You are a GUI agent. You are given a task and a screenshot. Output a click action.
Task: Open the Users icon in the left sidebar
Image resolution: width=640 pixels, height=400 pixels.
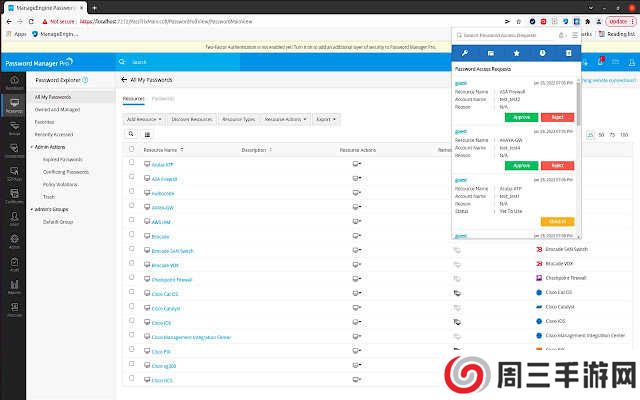(14, 218)
